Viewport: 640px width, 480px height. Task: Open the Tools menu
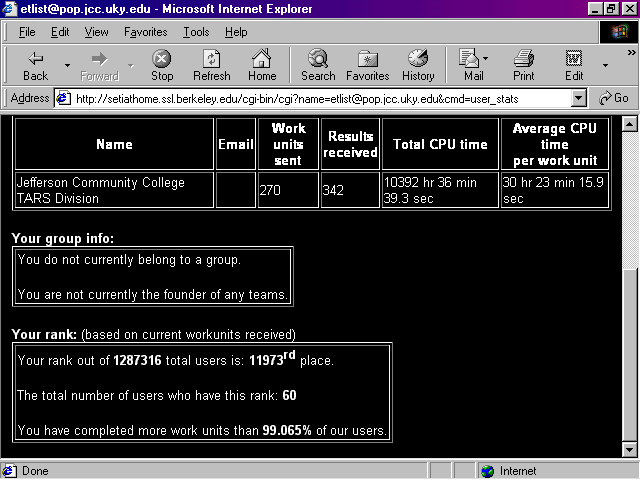tap(196, 32)
